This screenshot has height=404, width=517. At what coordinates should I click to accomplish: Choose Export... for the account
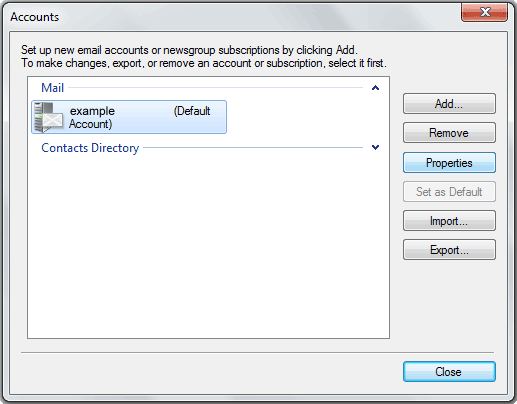449,250
